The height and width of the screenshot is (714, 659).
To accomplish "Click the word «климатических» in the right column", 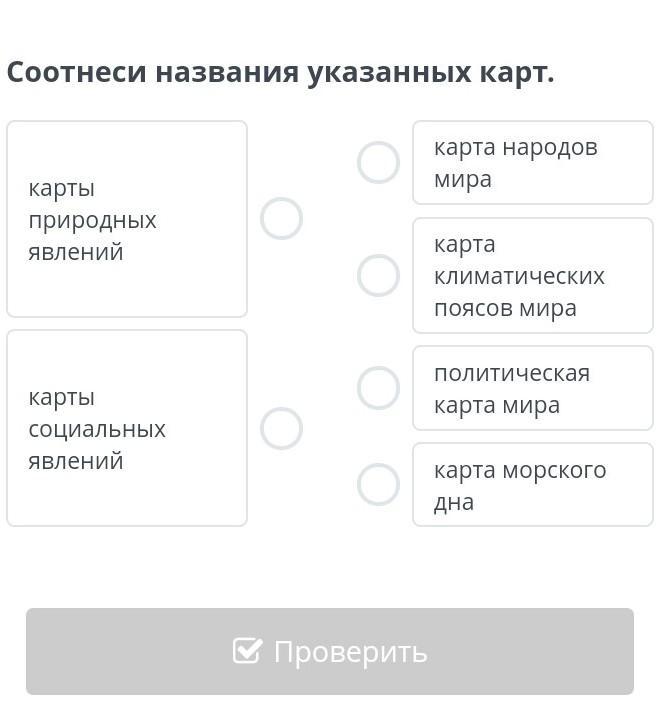I will pos(519,276).
